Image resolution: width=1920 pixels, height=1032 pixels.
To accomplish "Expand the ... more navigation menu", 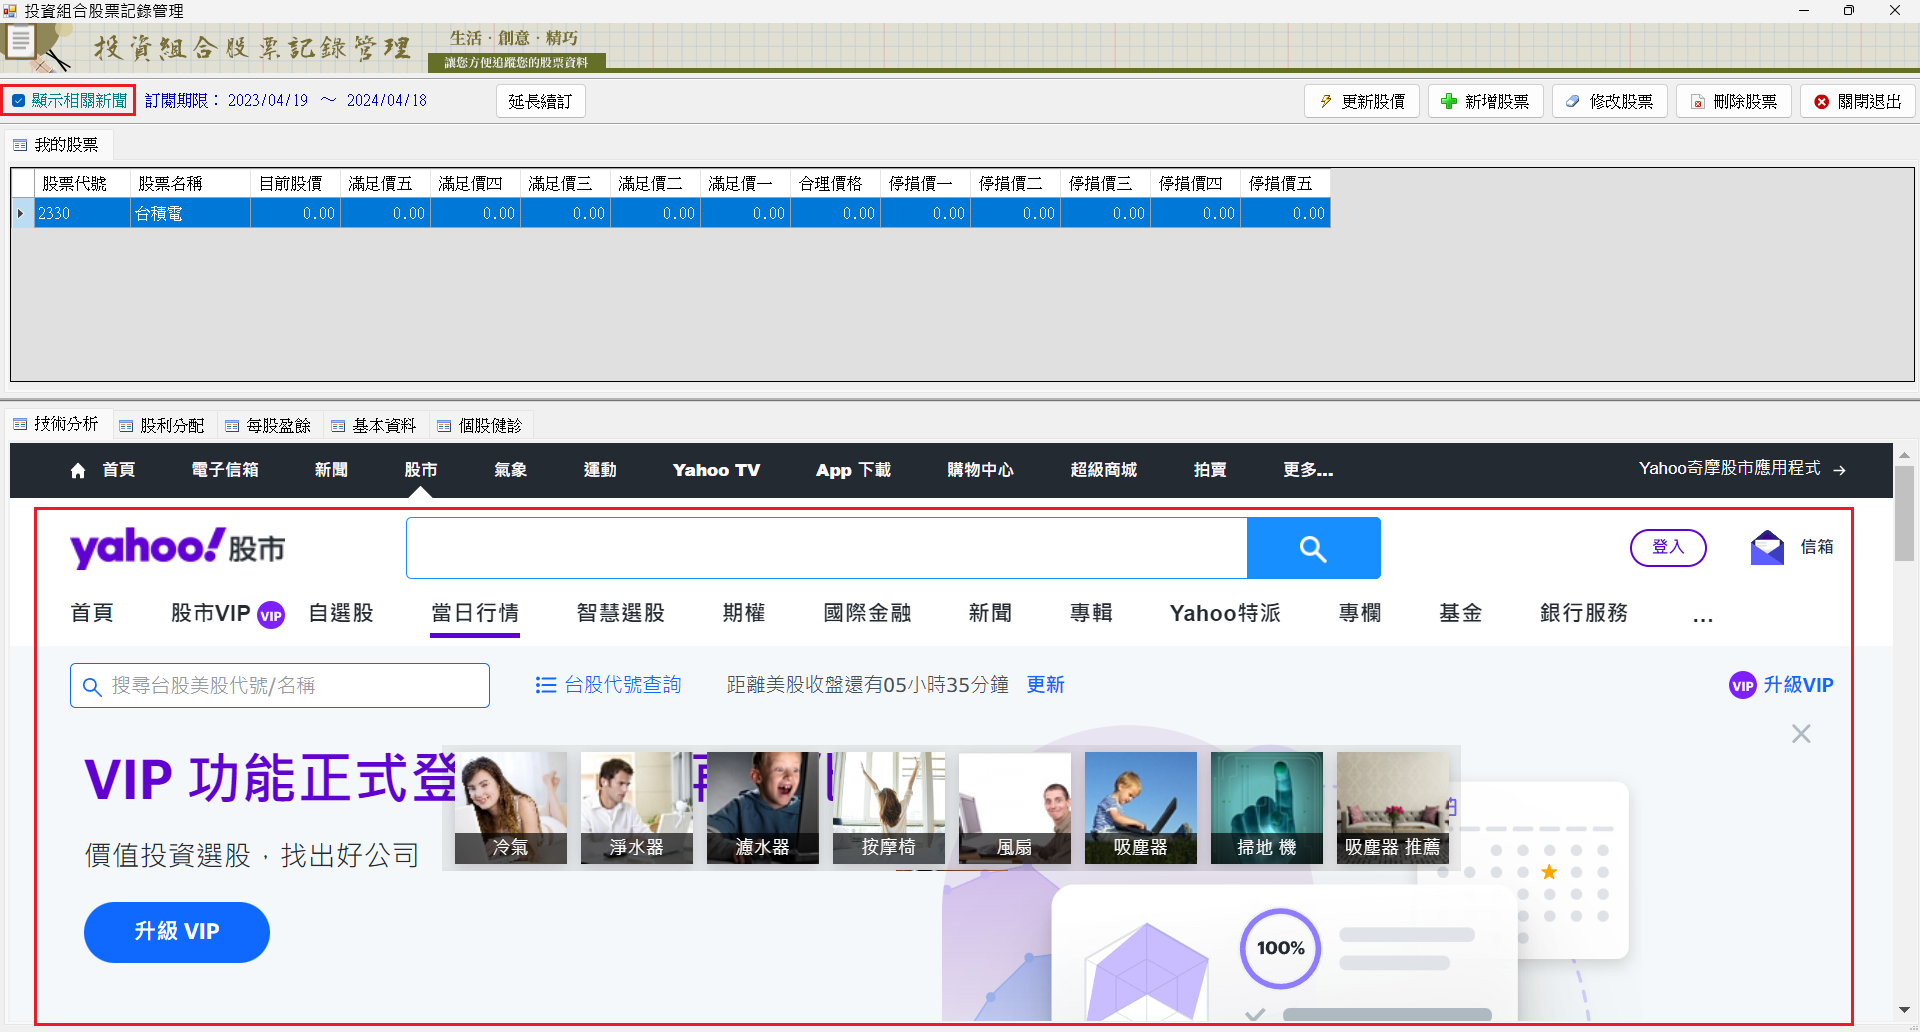I will click(1703, 617).
